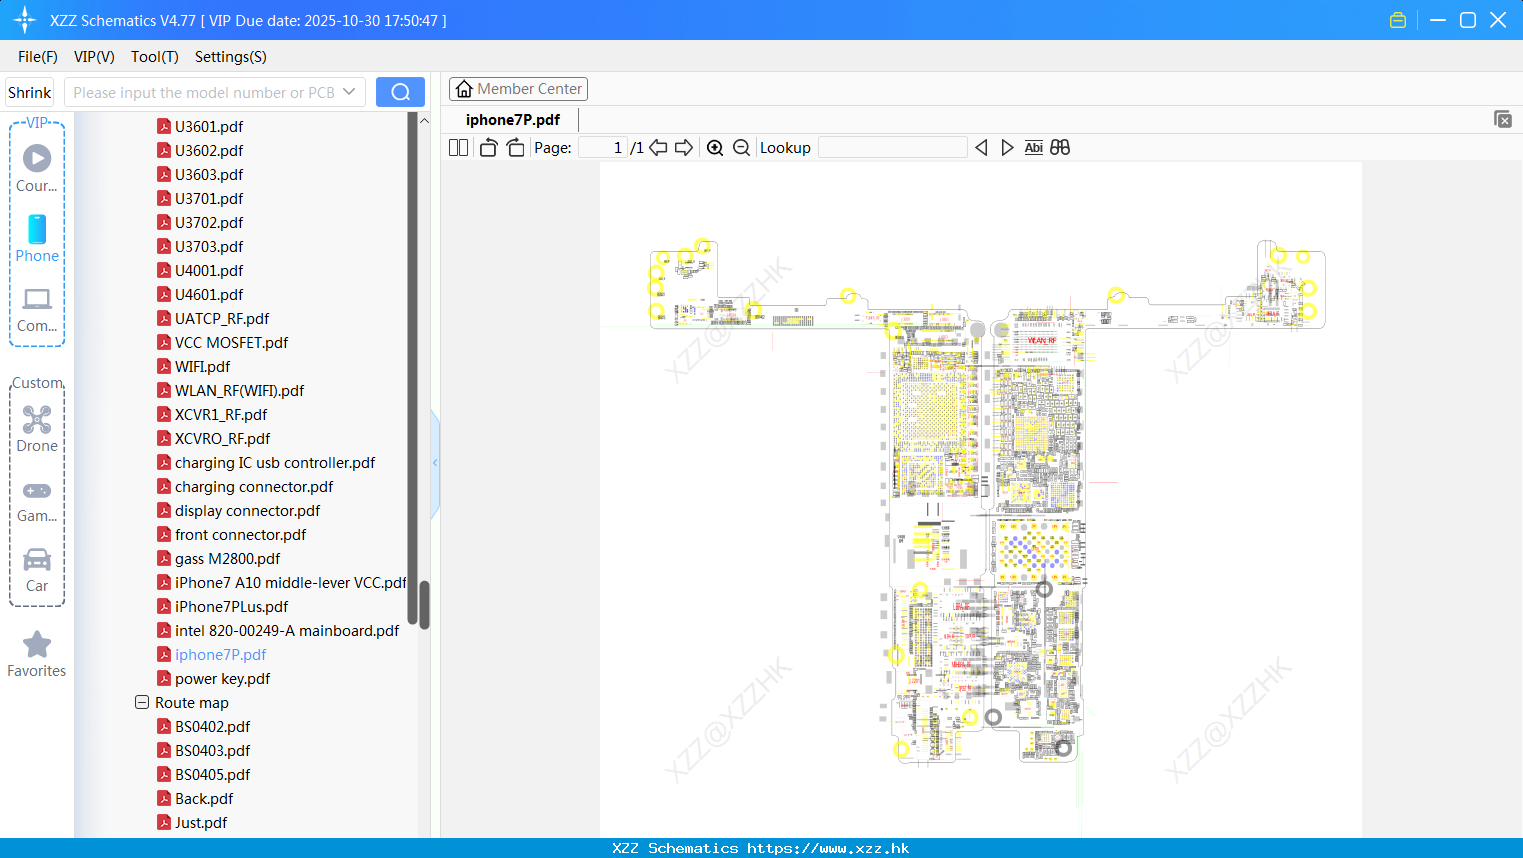Click the binoculars search icon
Viewport: 1523px width, 858px height.
[1060, 147]
